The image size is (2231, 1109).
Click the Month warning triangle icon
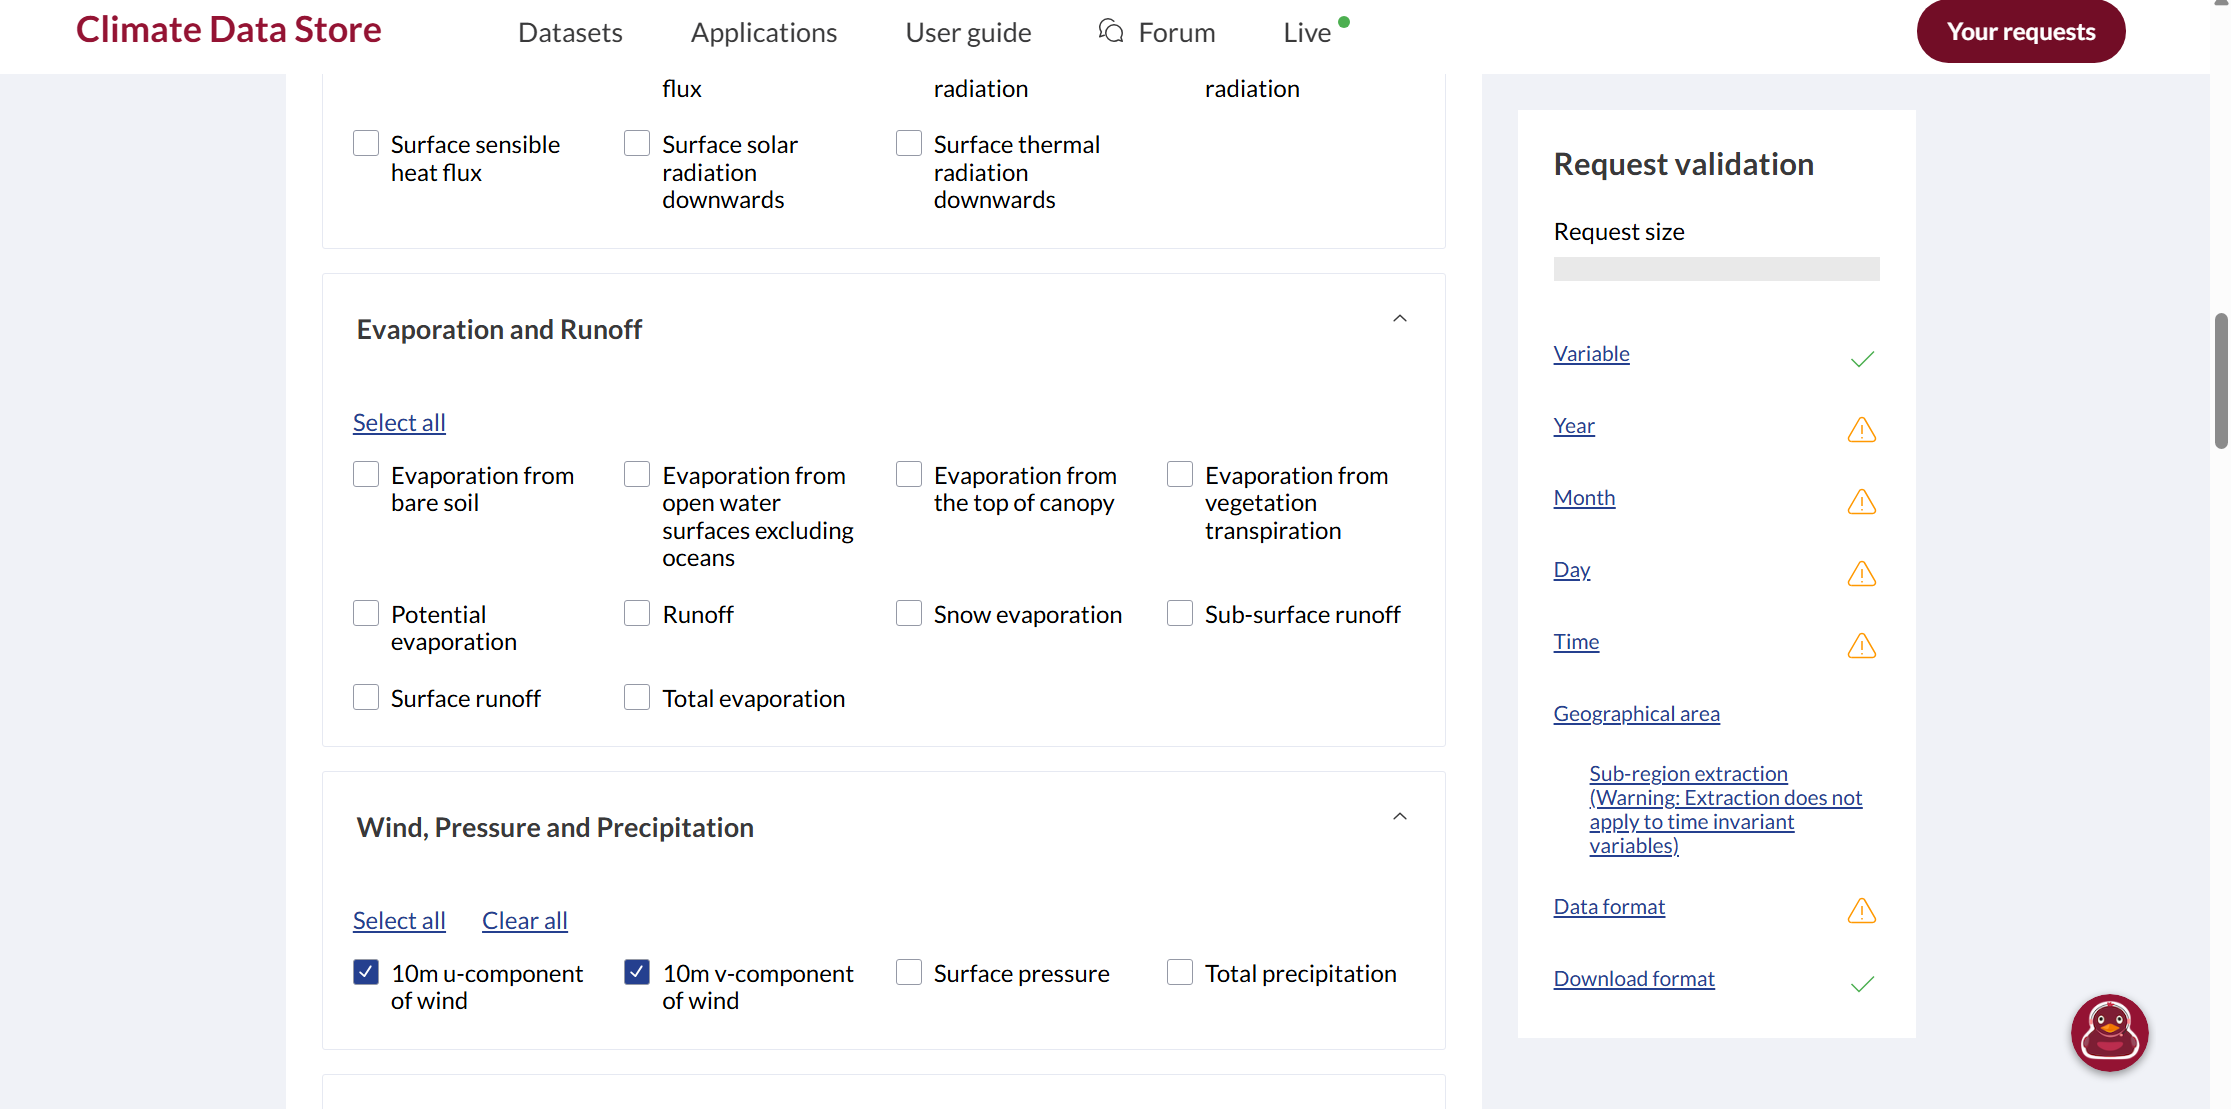point(1861,502)
